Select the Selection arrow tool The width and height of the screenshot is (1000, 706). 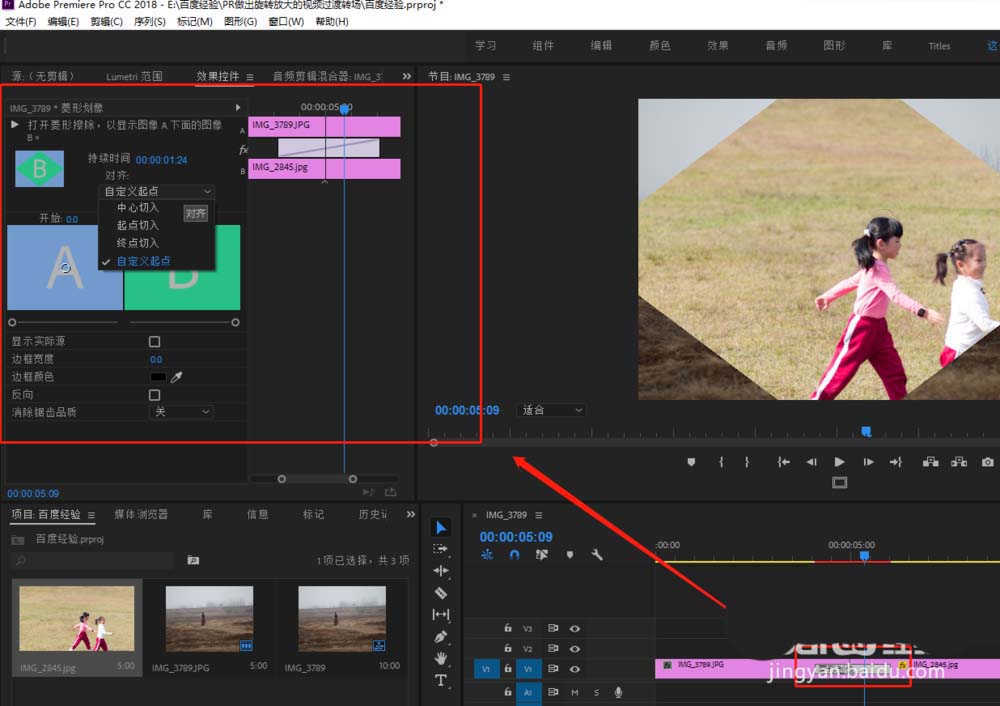point(441,527)
